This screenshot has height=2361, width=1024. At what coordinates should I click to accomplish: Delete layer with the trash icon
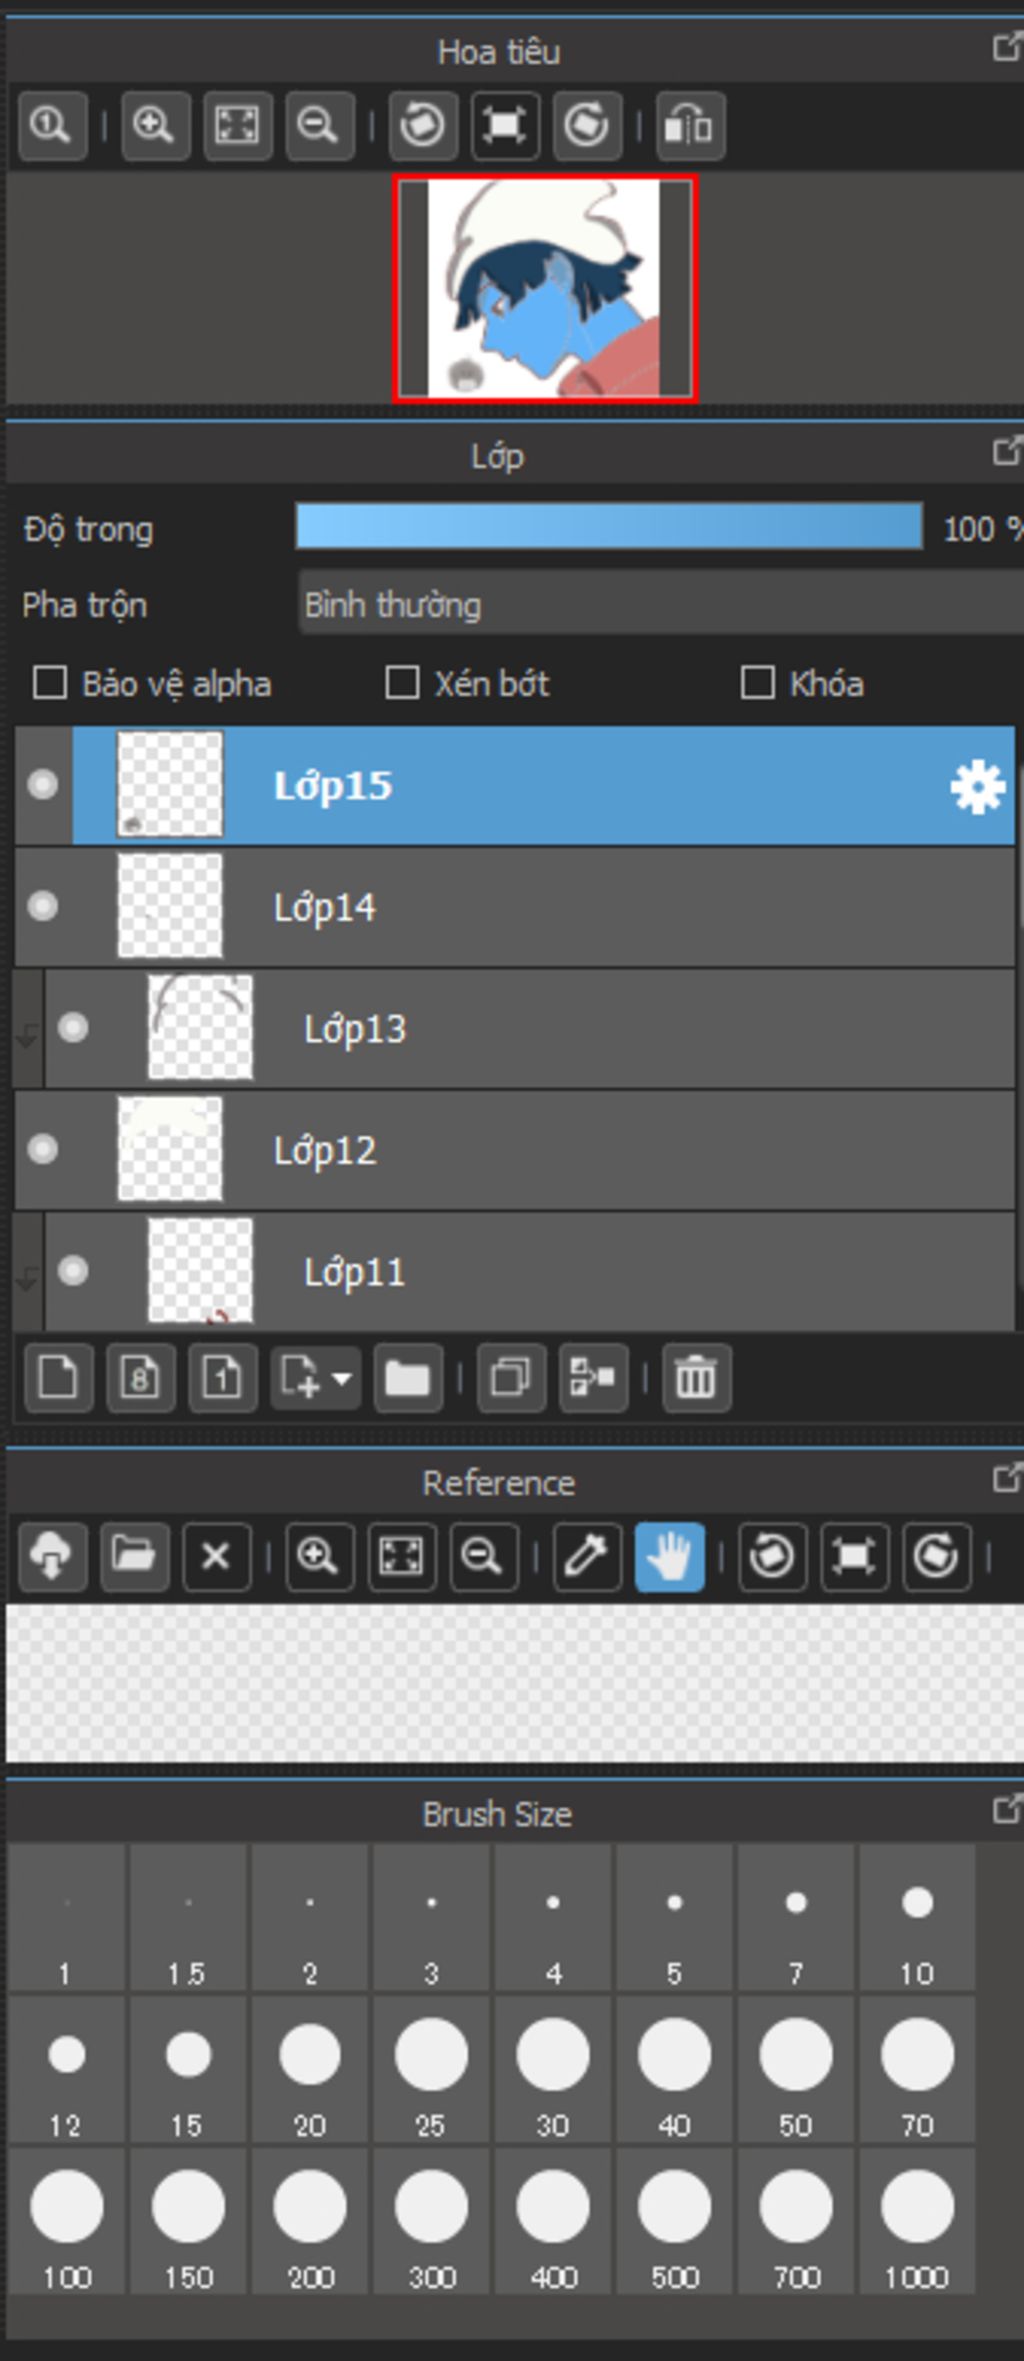click(696, 1378)
